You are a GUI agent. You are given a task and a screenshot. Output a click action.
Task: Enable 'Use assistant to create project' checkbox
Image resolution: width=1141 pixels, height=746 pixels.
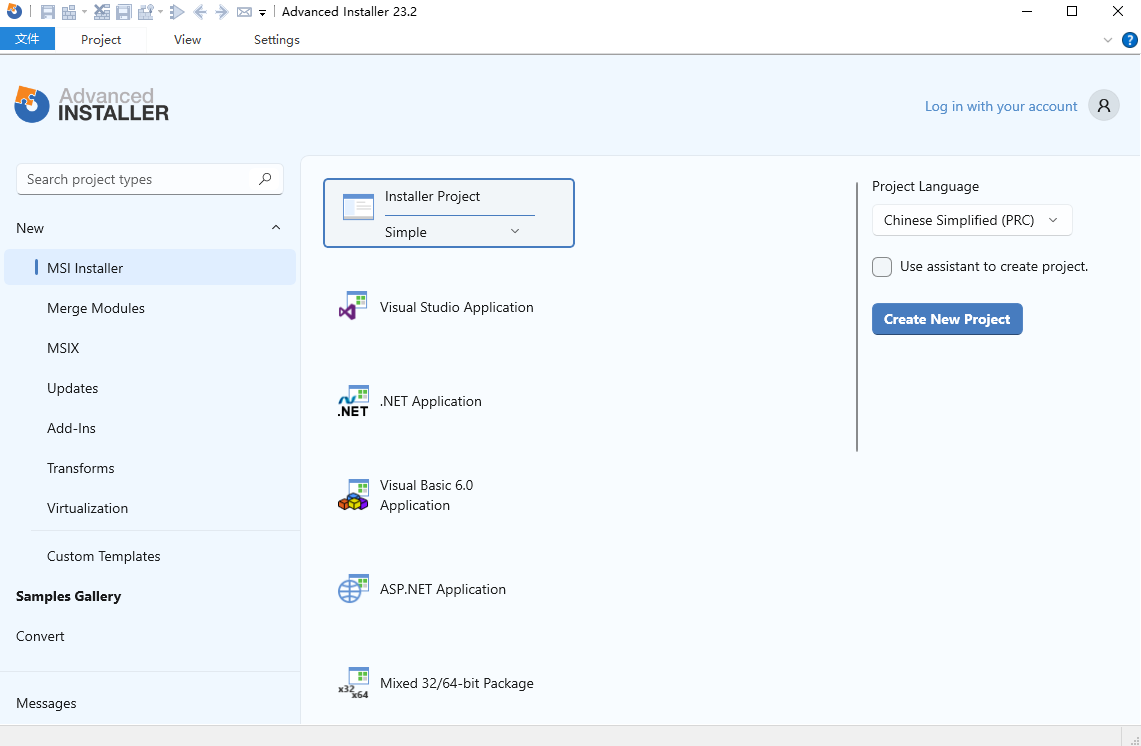tap(882, 267)
